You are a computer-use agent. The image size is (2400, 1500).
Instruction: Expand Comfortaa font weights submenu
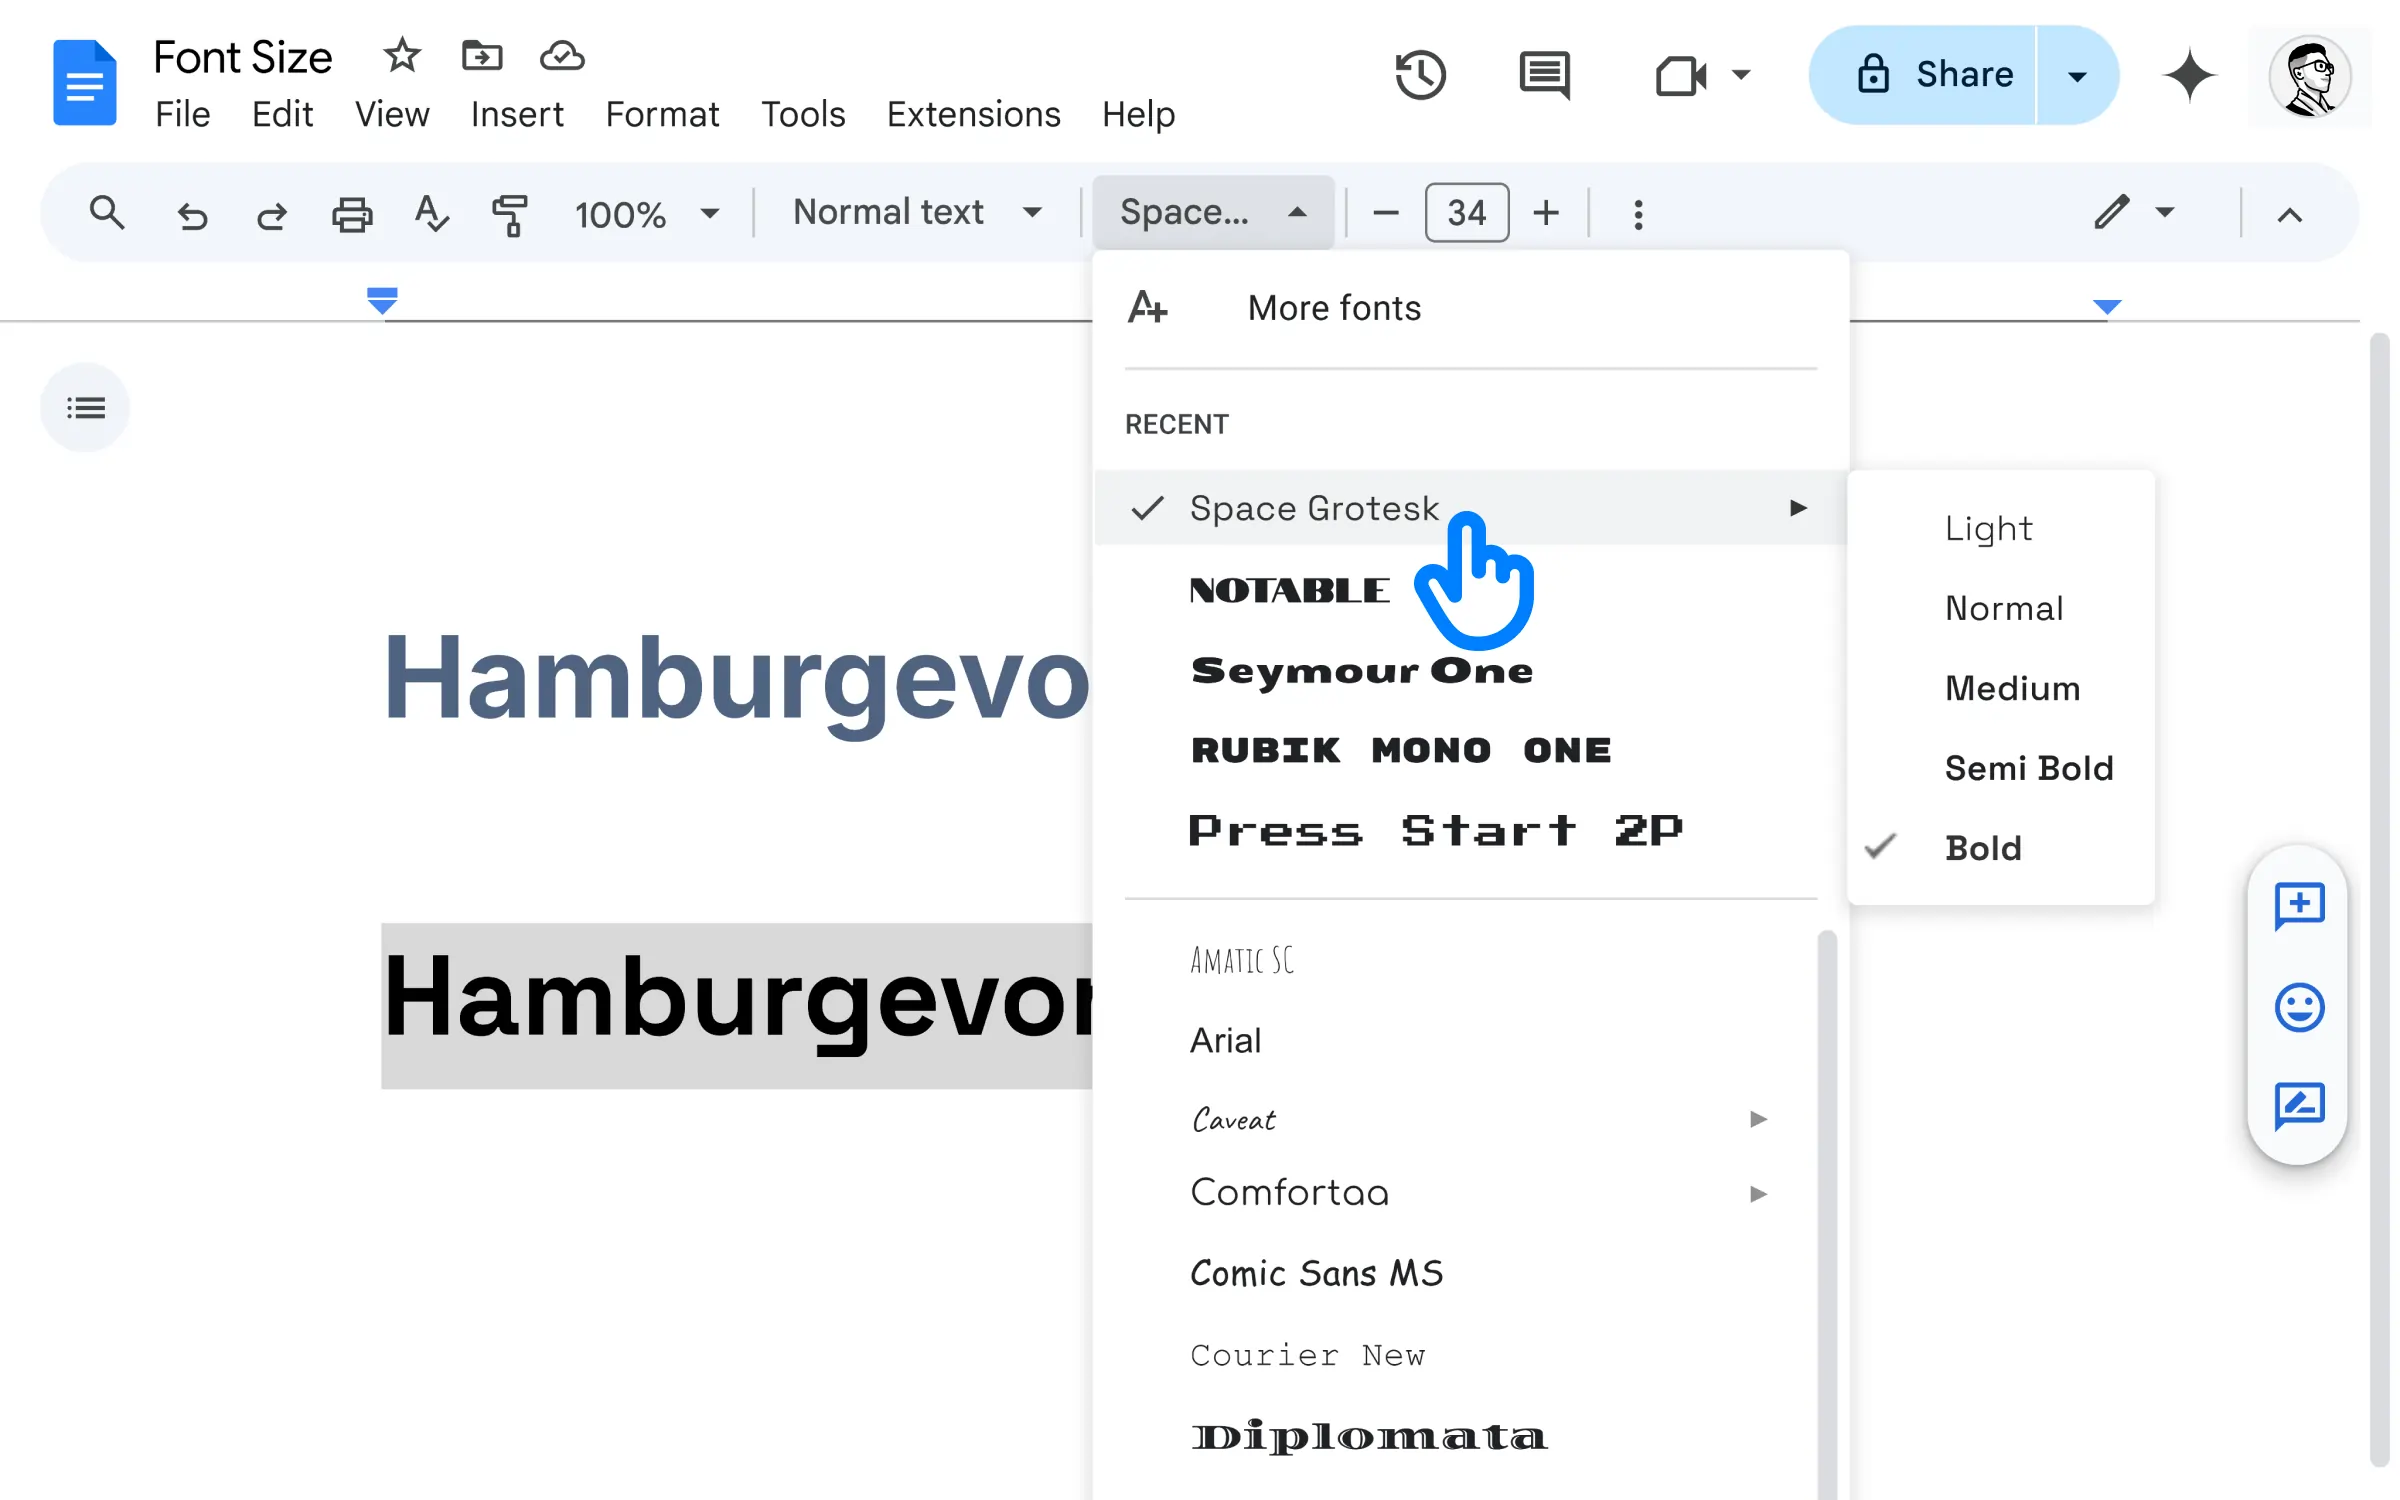coord(1758,1194)
